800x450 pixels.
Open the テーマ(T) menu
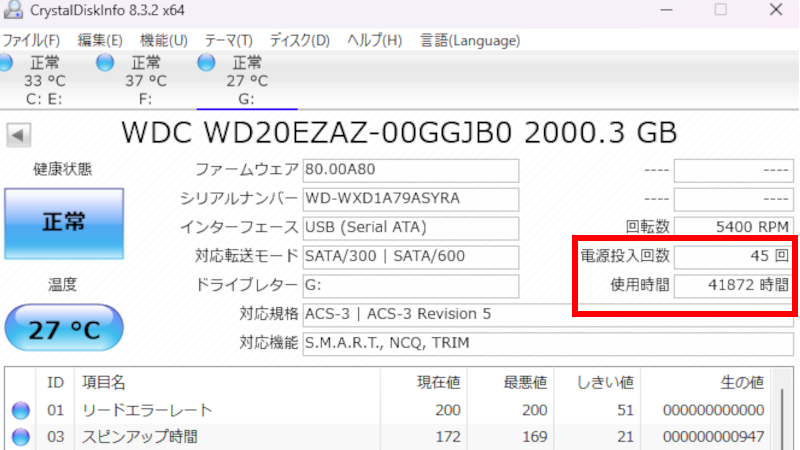229,40
